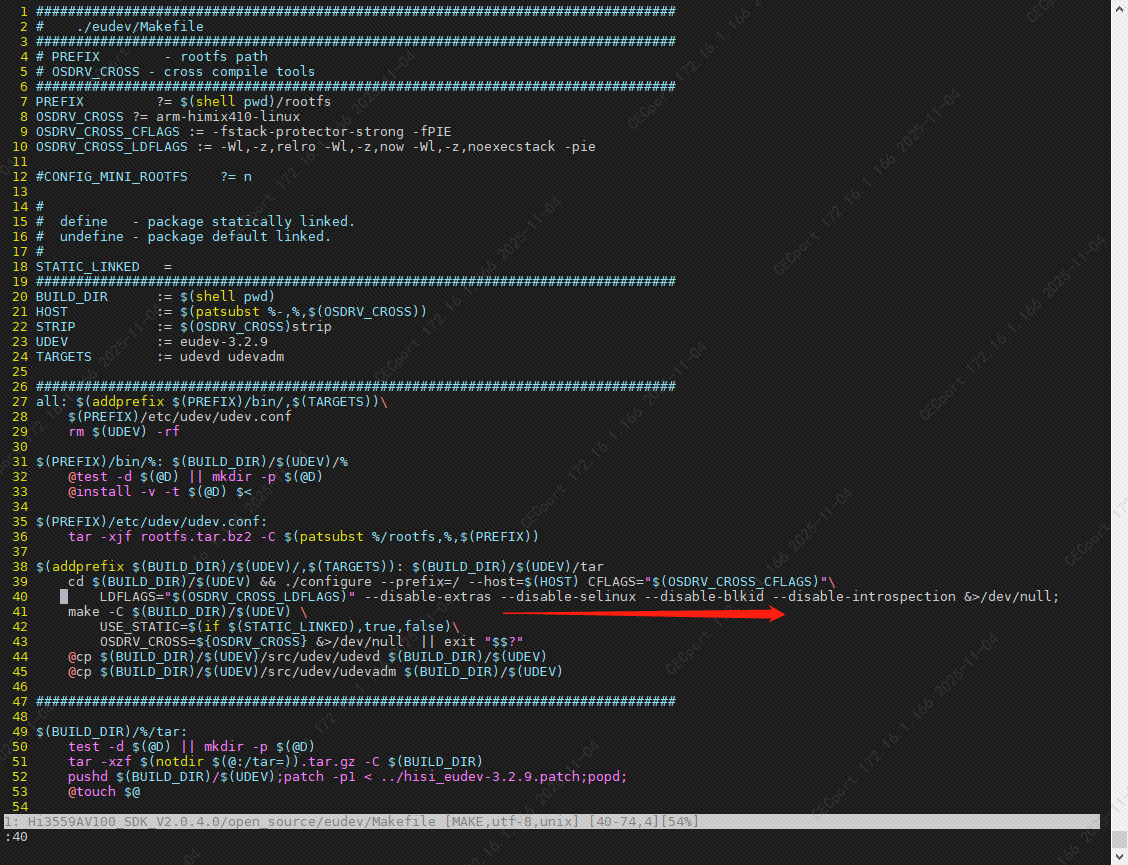Click 'BUILD_DIR' definition on line 20
The width and height of the screenshot is (1128, 865).
[71, 296]
